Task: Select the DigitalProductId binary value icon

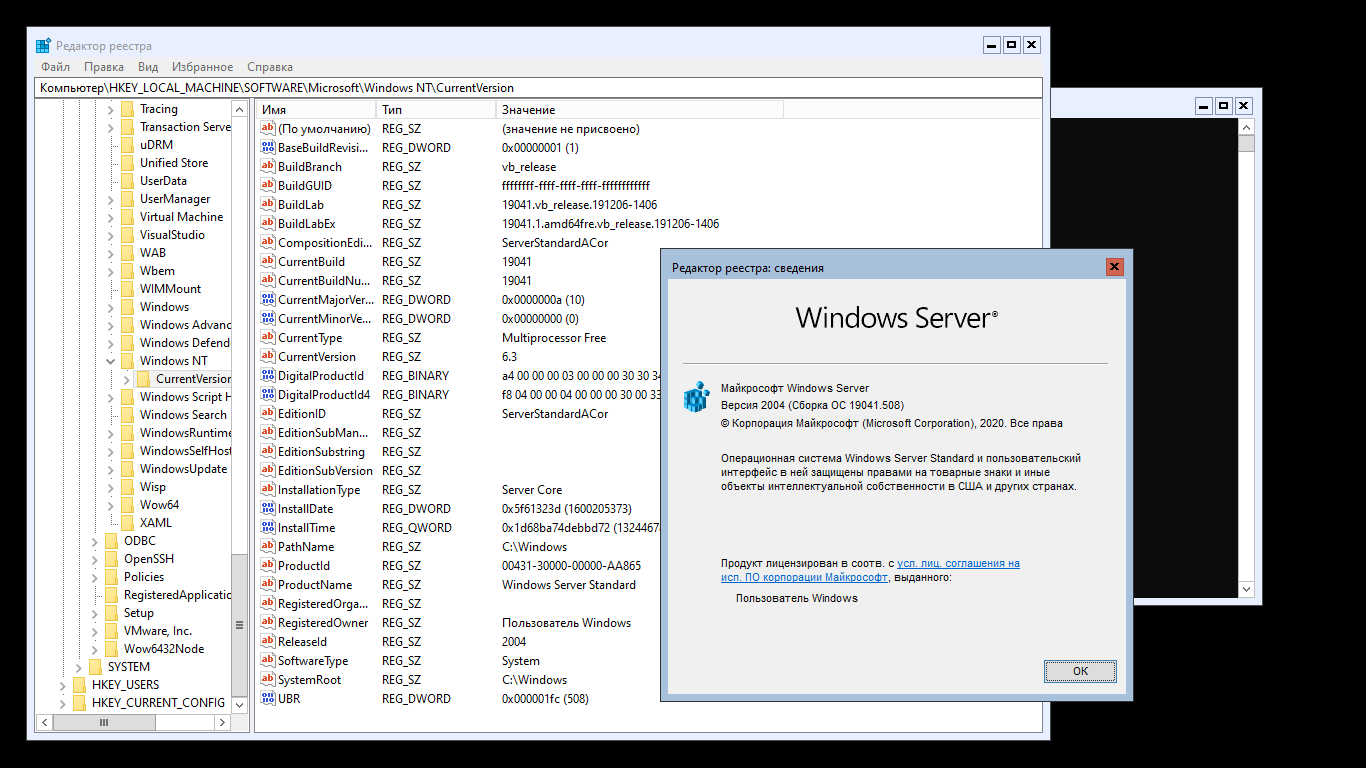Action: pyautogui.click(x=267, y=376)
